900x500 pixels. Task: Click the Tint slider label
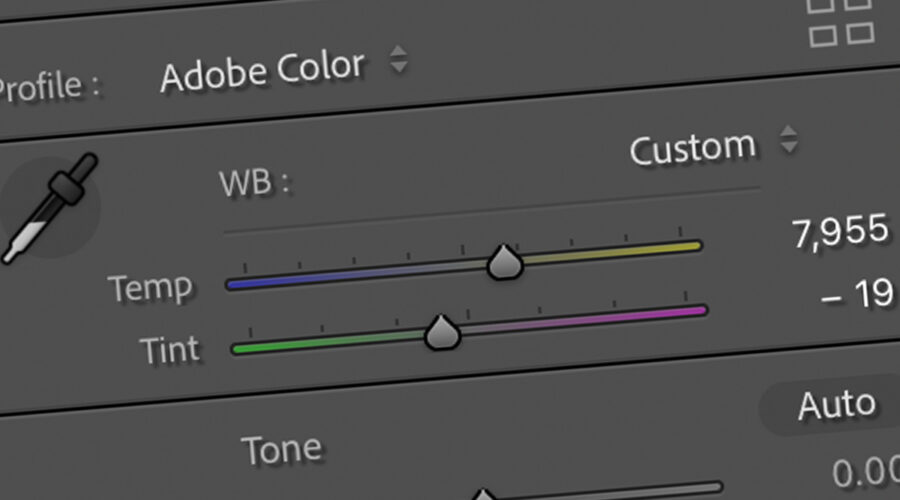(169, 351)
